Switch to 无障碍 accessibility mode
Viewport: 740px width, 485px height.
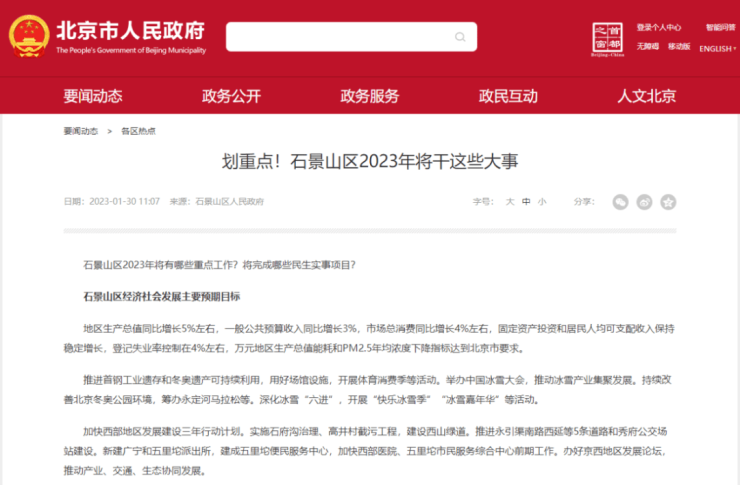(648, 46)
